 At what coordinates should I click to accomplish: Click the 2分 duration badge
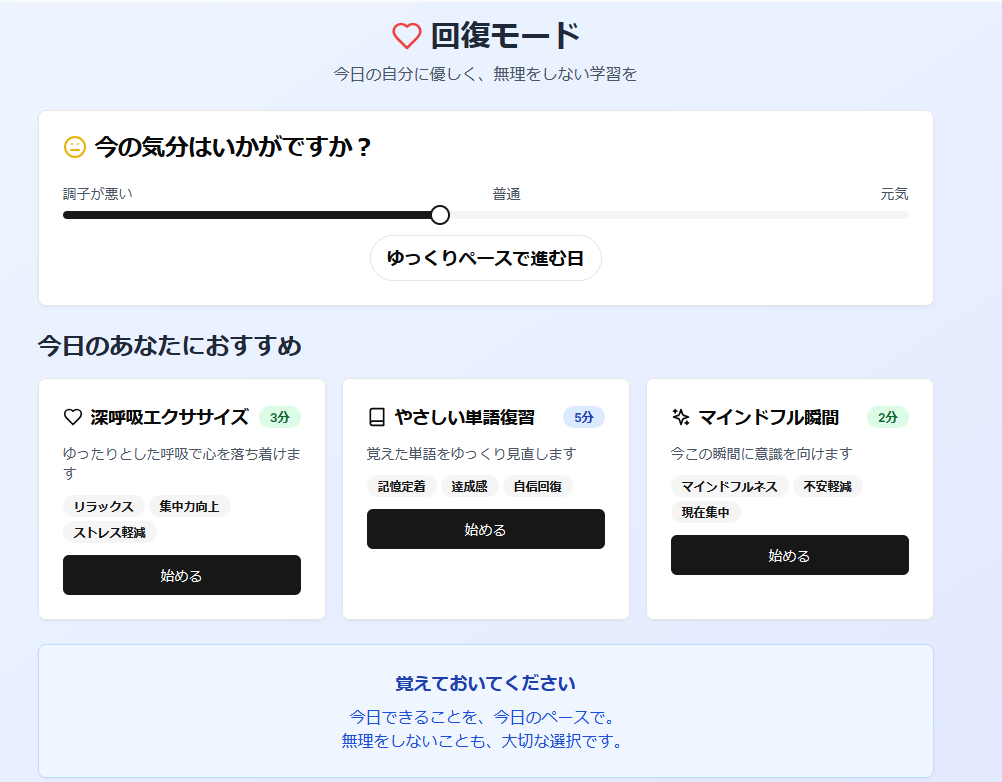pyautogui.click(x=887, y=417)
